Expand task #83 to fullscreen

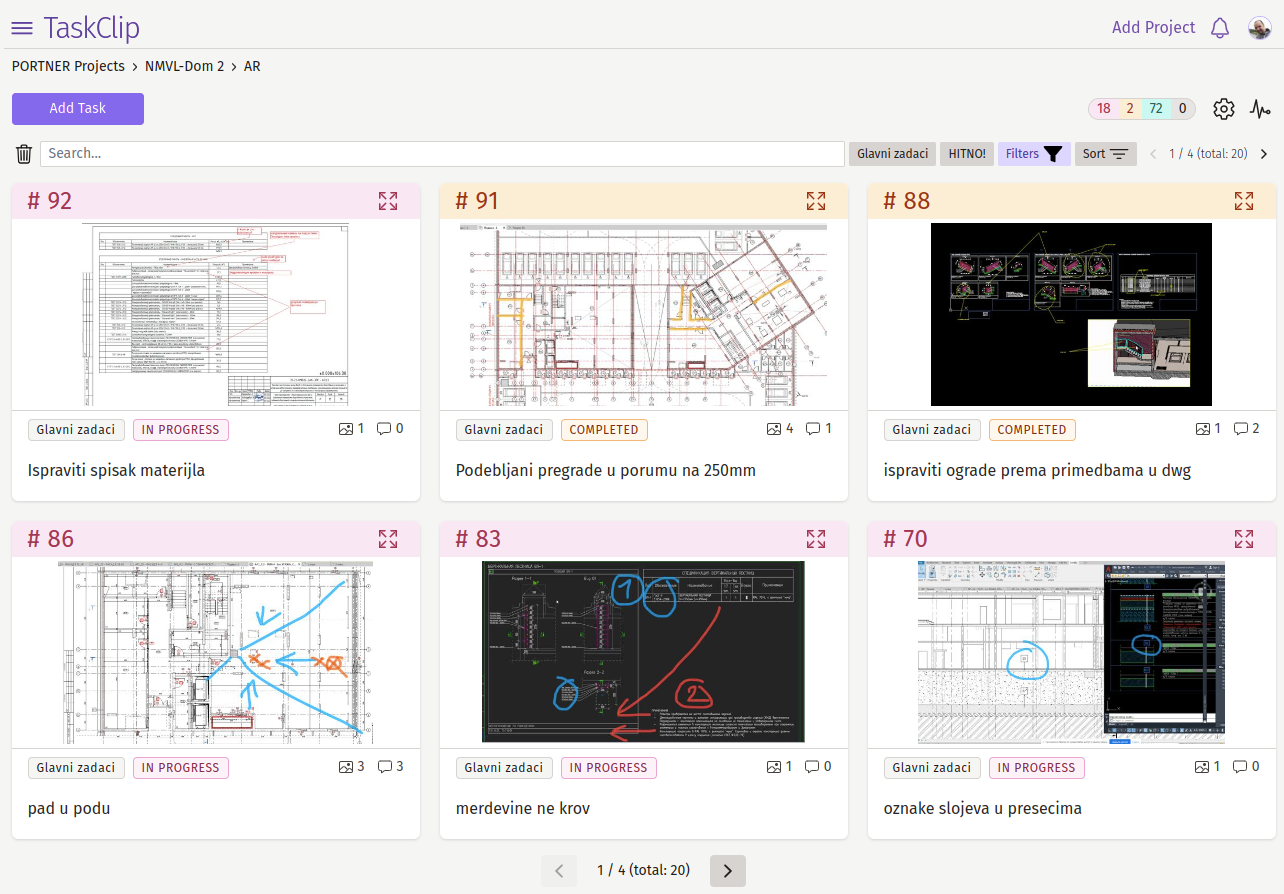816,539
